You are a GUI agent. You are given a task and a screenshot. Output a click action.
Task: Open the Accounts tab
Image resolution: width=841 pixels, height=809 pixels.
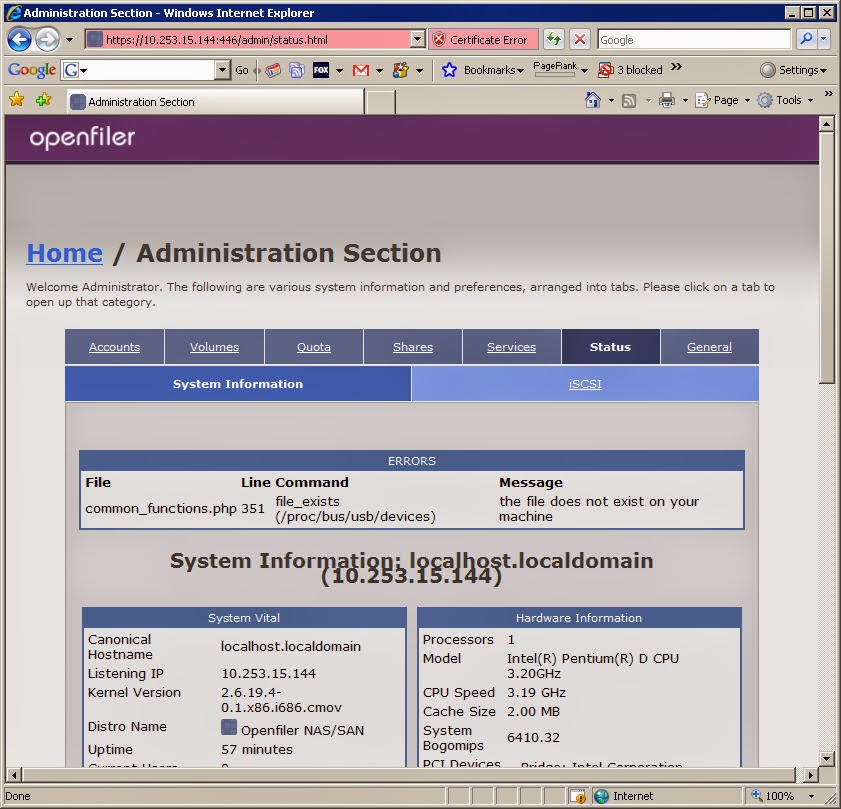click(x=114, y=347)
